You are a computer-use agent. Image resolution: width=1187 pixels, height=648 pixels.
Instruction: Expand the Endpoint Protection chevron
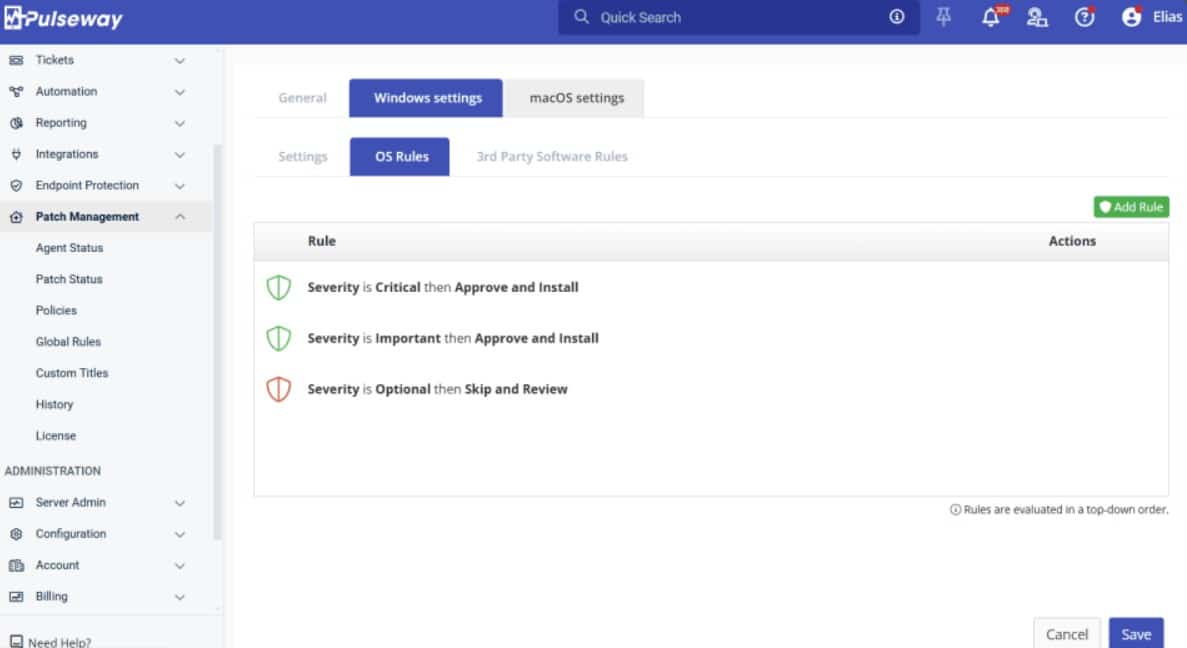pos(179,185)
